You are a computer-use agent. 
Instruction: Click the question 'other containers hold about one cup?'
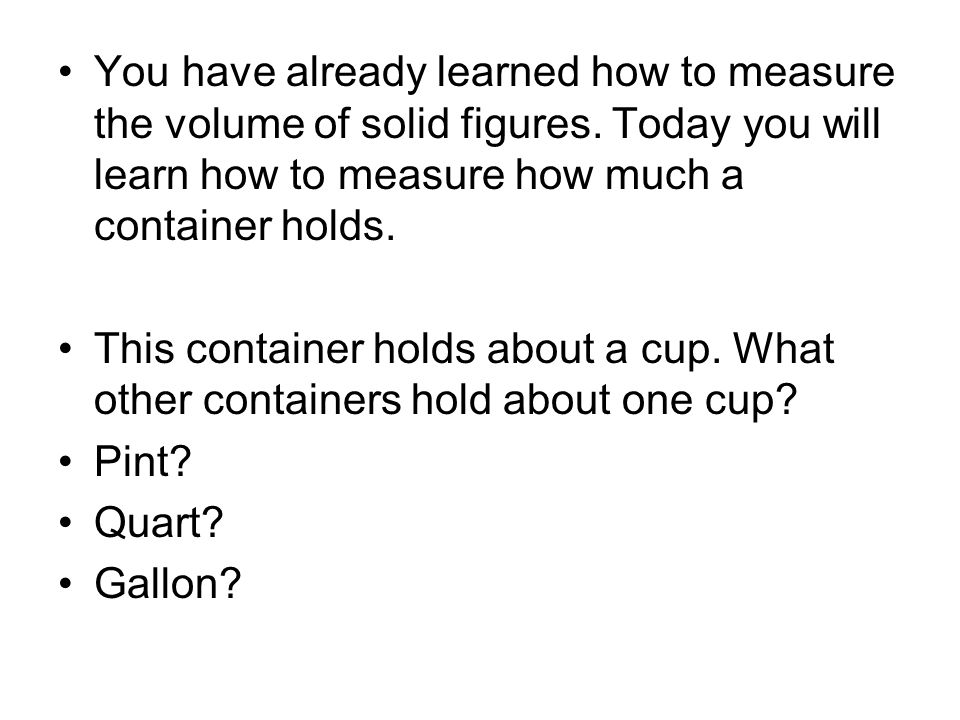(x=446, y=401)
